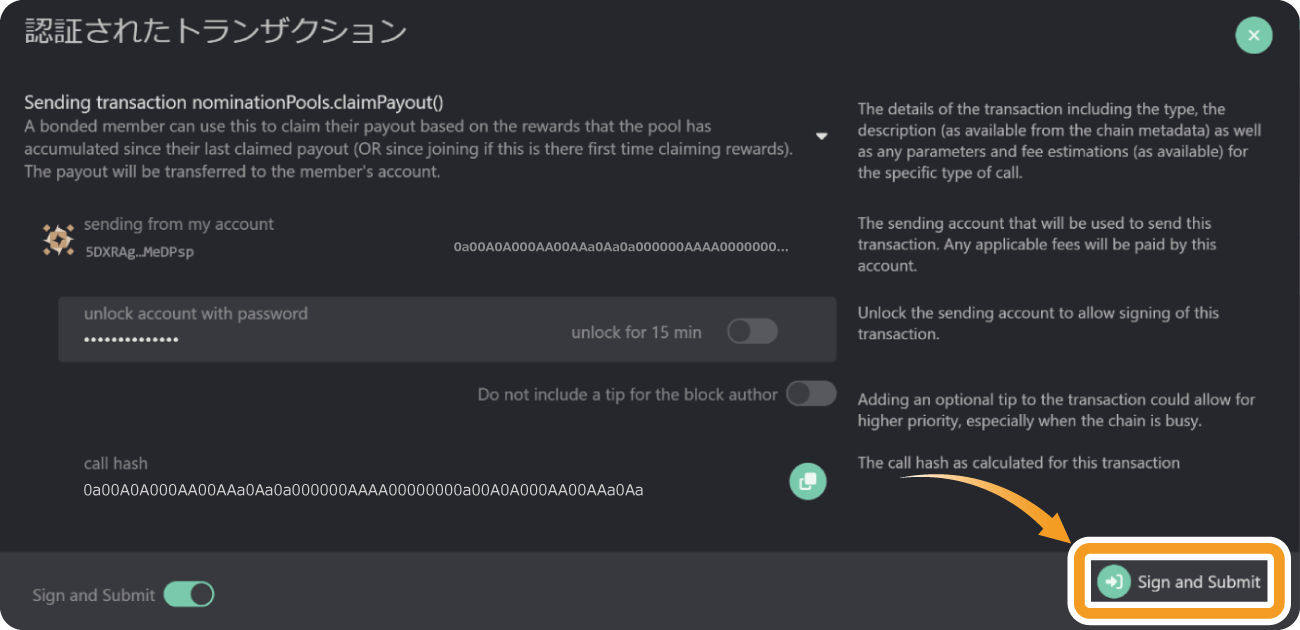Toggle the block author tip switch
Image resolution: width=1300 pixels, height=630 pixels.
coord(811,394)
